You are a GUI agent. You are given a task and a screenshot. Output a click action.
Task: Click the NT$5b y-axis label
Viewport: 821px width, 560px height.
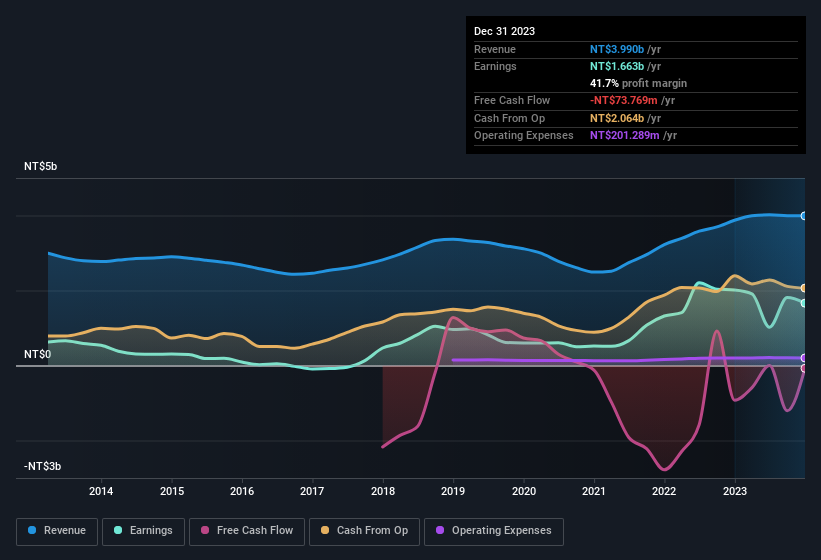(x=41, y=167)
